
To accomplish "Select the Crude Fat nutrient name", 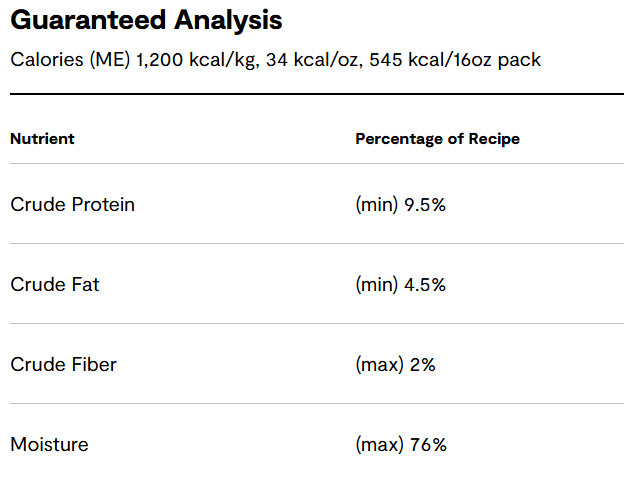I will pos(55,285).
